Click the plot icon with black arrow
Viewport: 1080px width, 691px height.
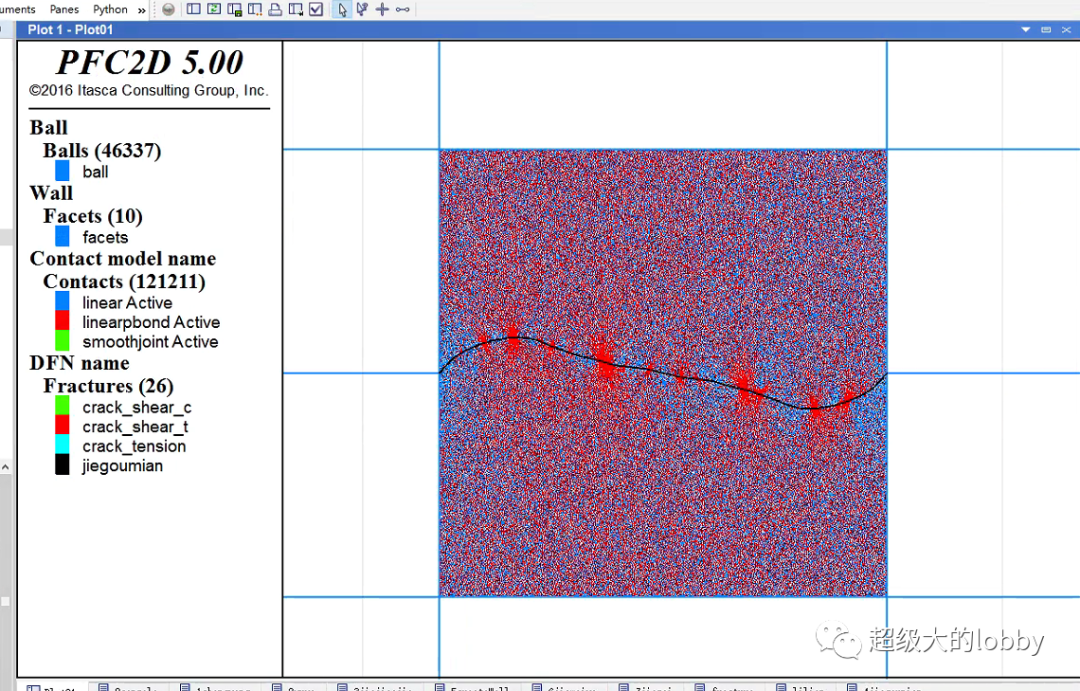coord(295,10)
